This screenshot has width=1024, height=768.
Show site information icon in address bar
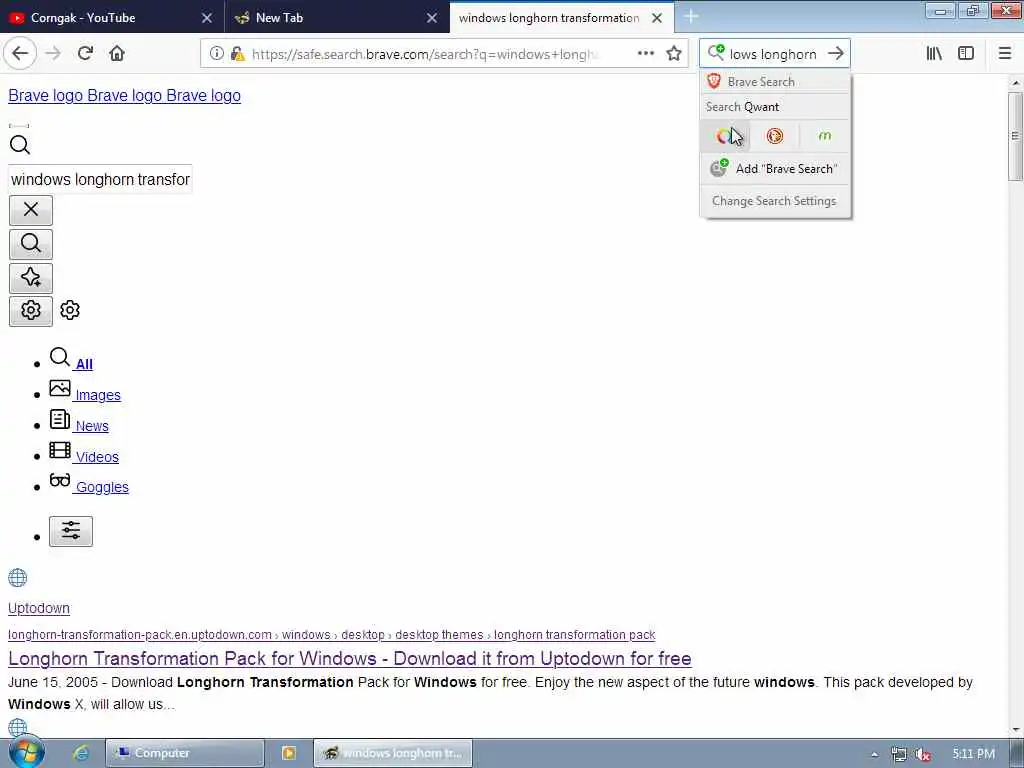click(x=217, y=54)
